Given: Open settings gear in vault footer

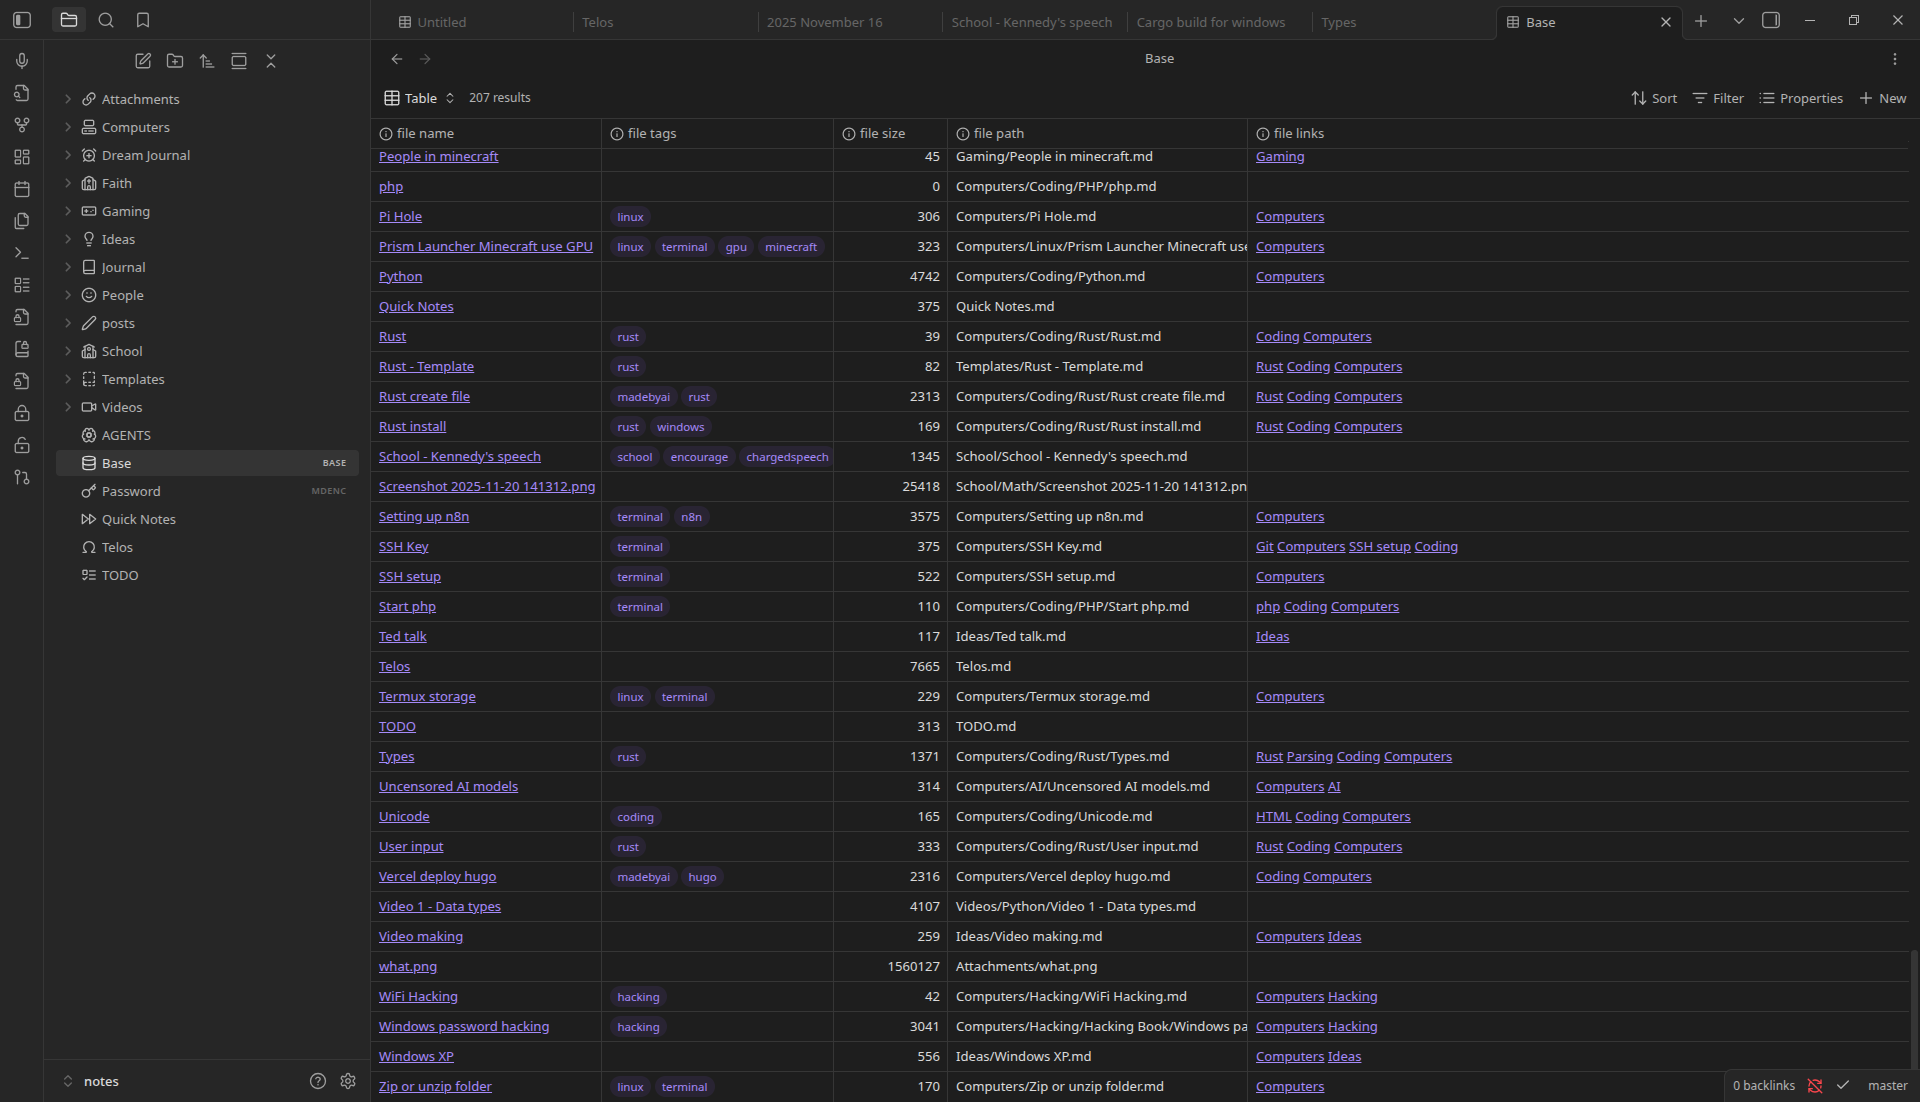Looking at the screenshot, I should coord(348,1081).
